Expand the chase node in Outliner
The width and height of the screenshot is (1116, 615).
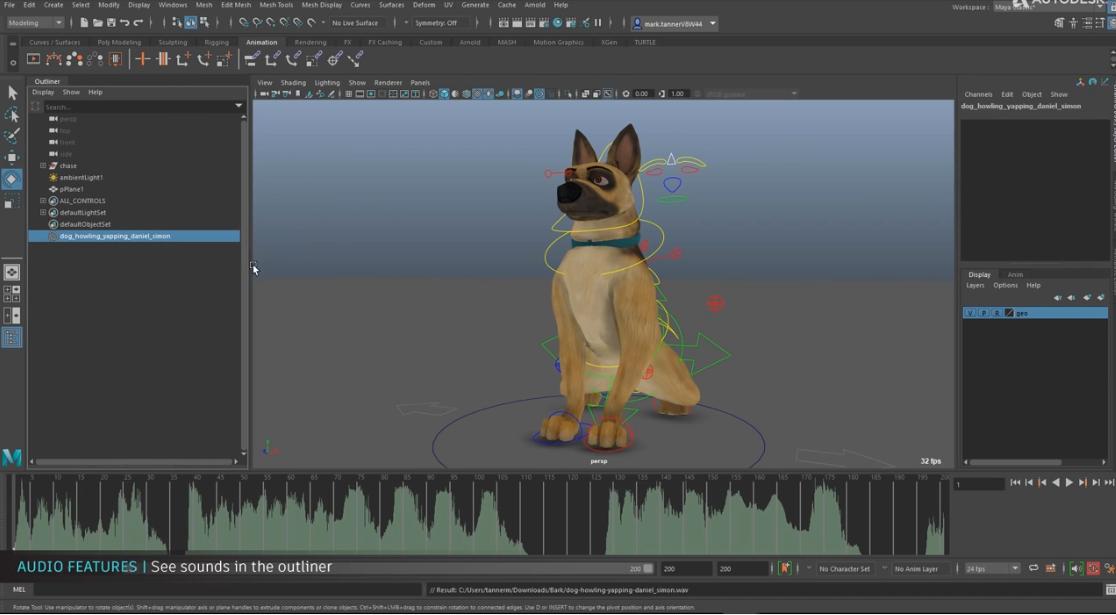point(43,166)
